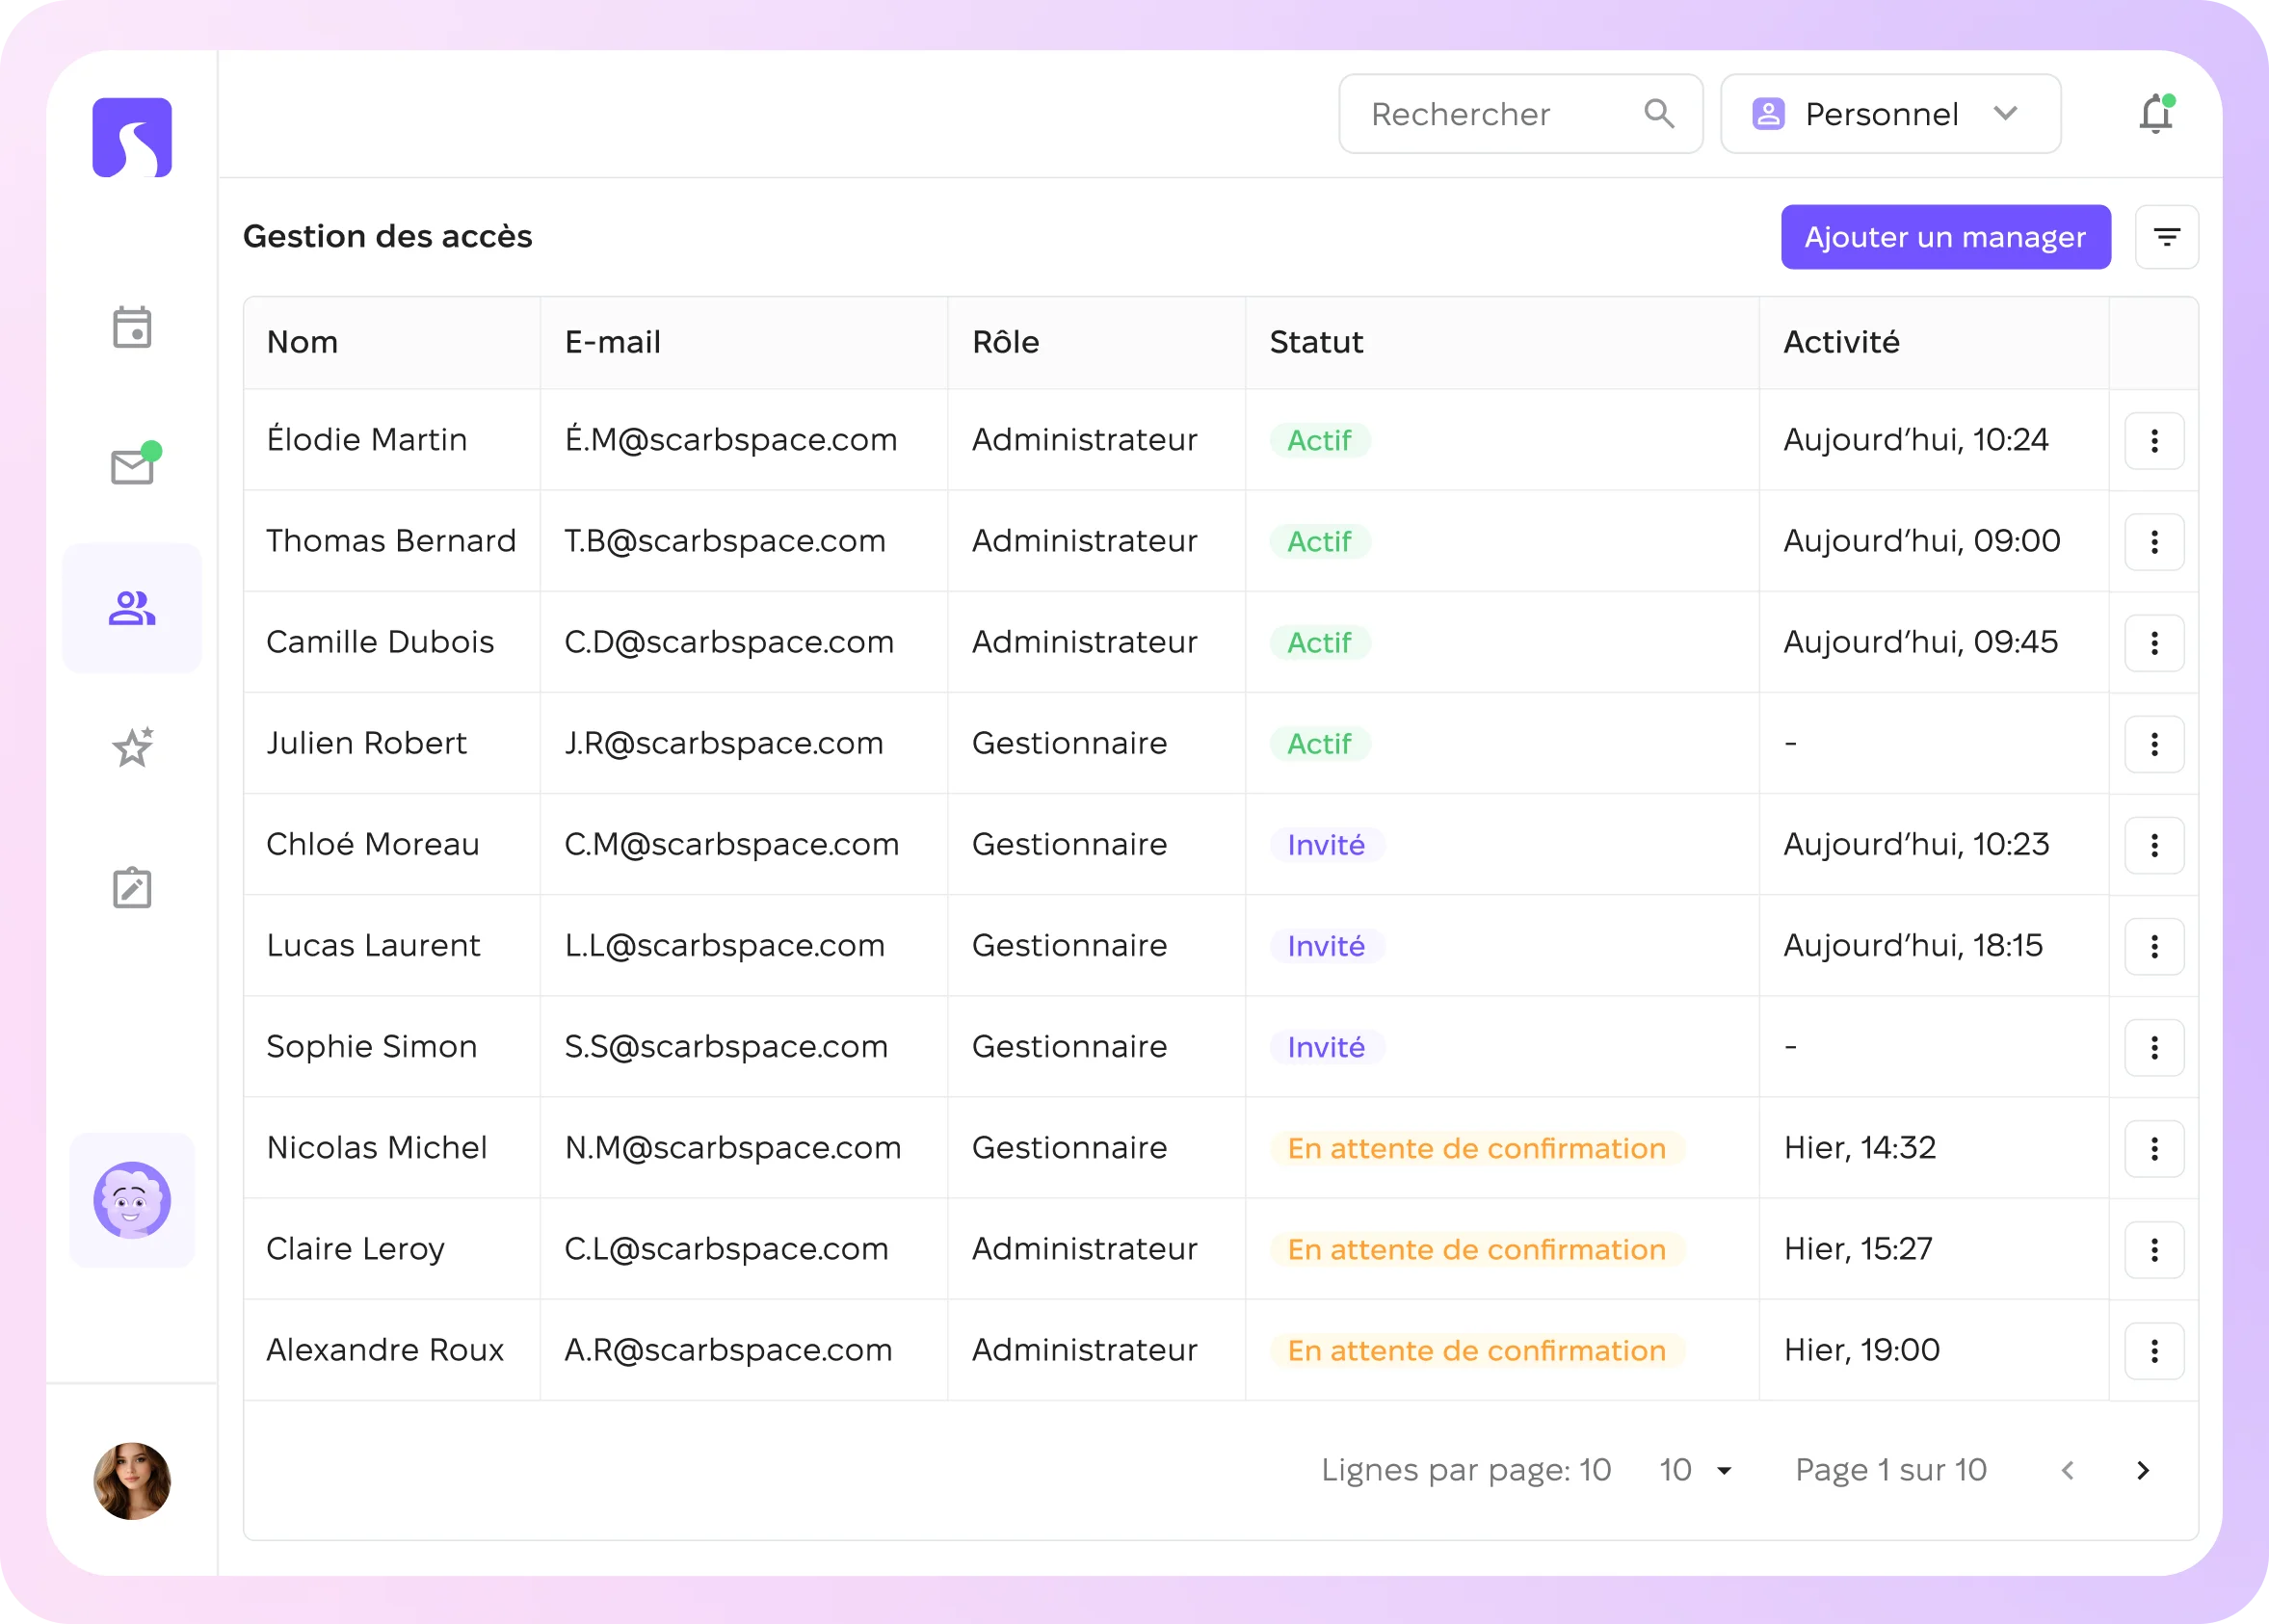
Task: Click the purple app logo
Action: pyautogui.click(x=132, y=138)
